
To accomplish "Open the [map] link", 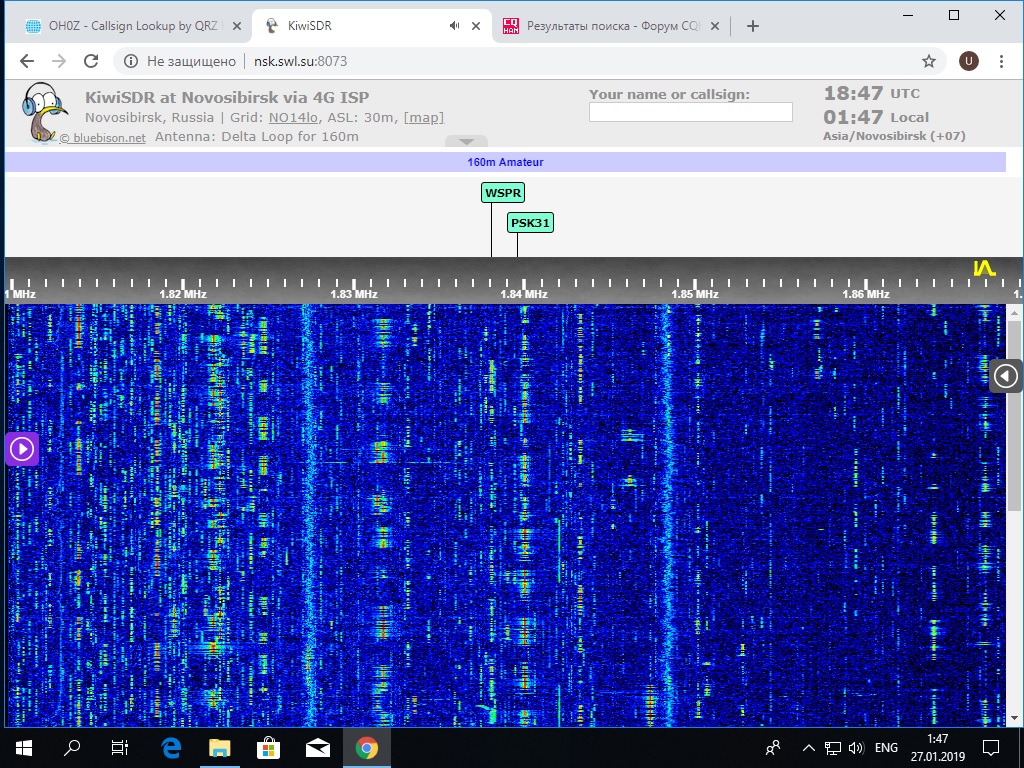I will 423,118.
